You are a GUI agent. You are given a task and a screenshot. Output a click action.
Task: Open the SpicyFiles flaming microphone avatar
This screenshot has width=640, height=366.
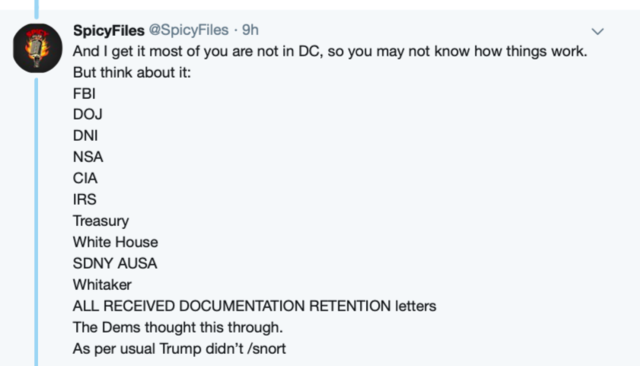coord(38,48)
